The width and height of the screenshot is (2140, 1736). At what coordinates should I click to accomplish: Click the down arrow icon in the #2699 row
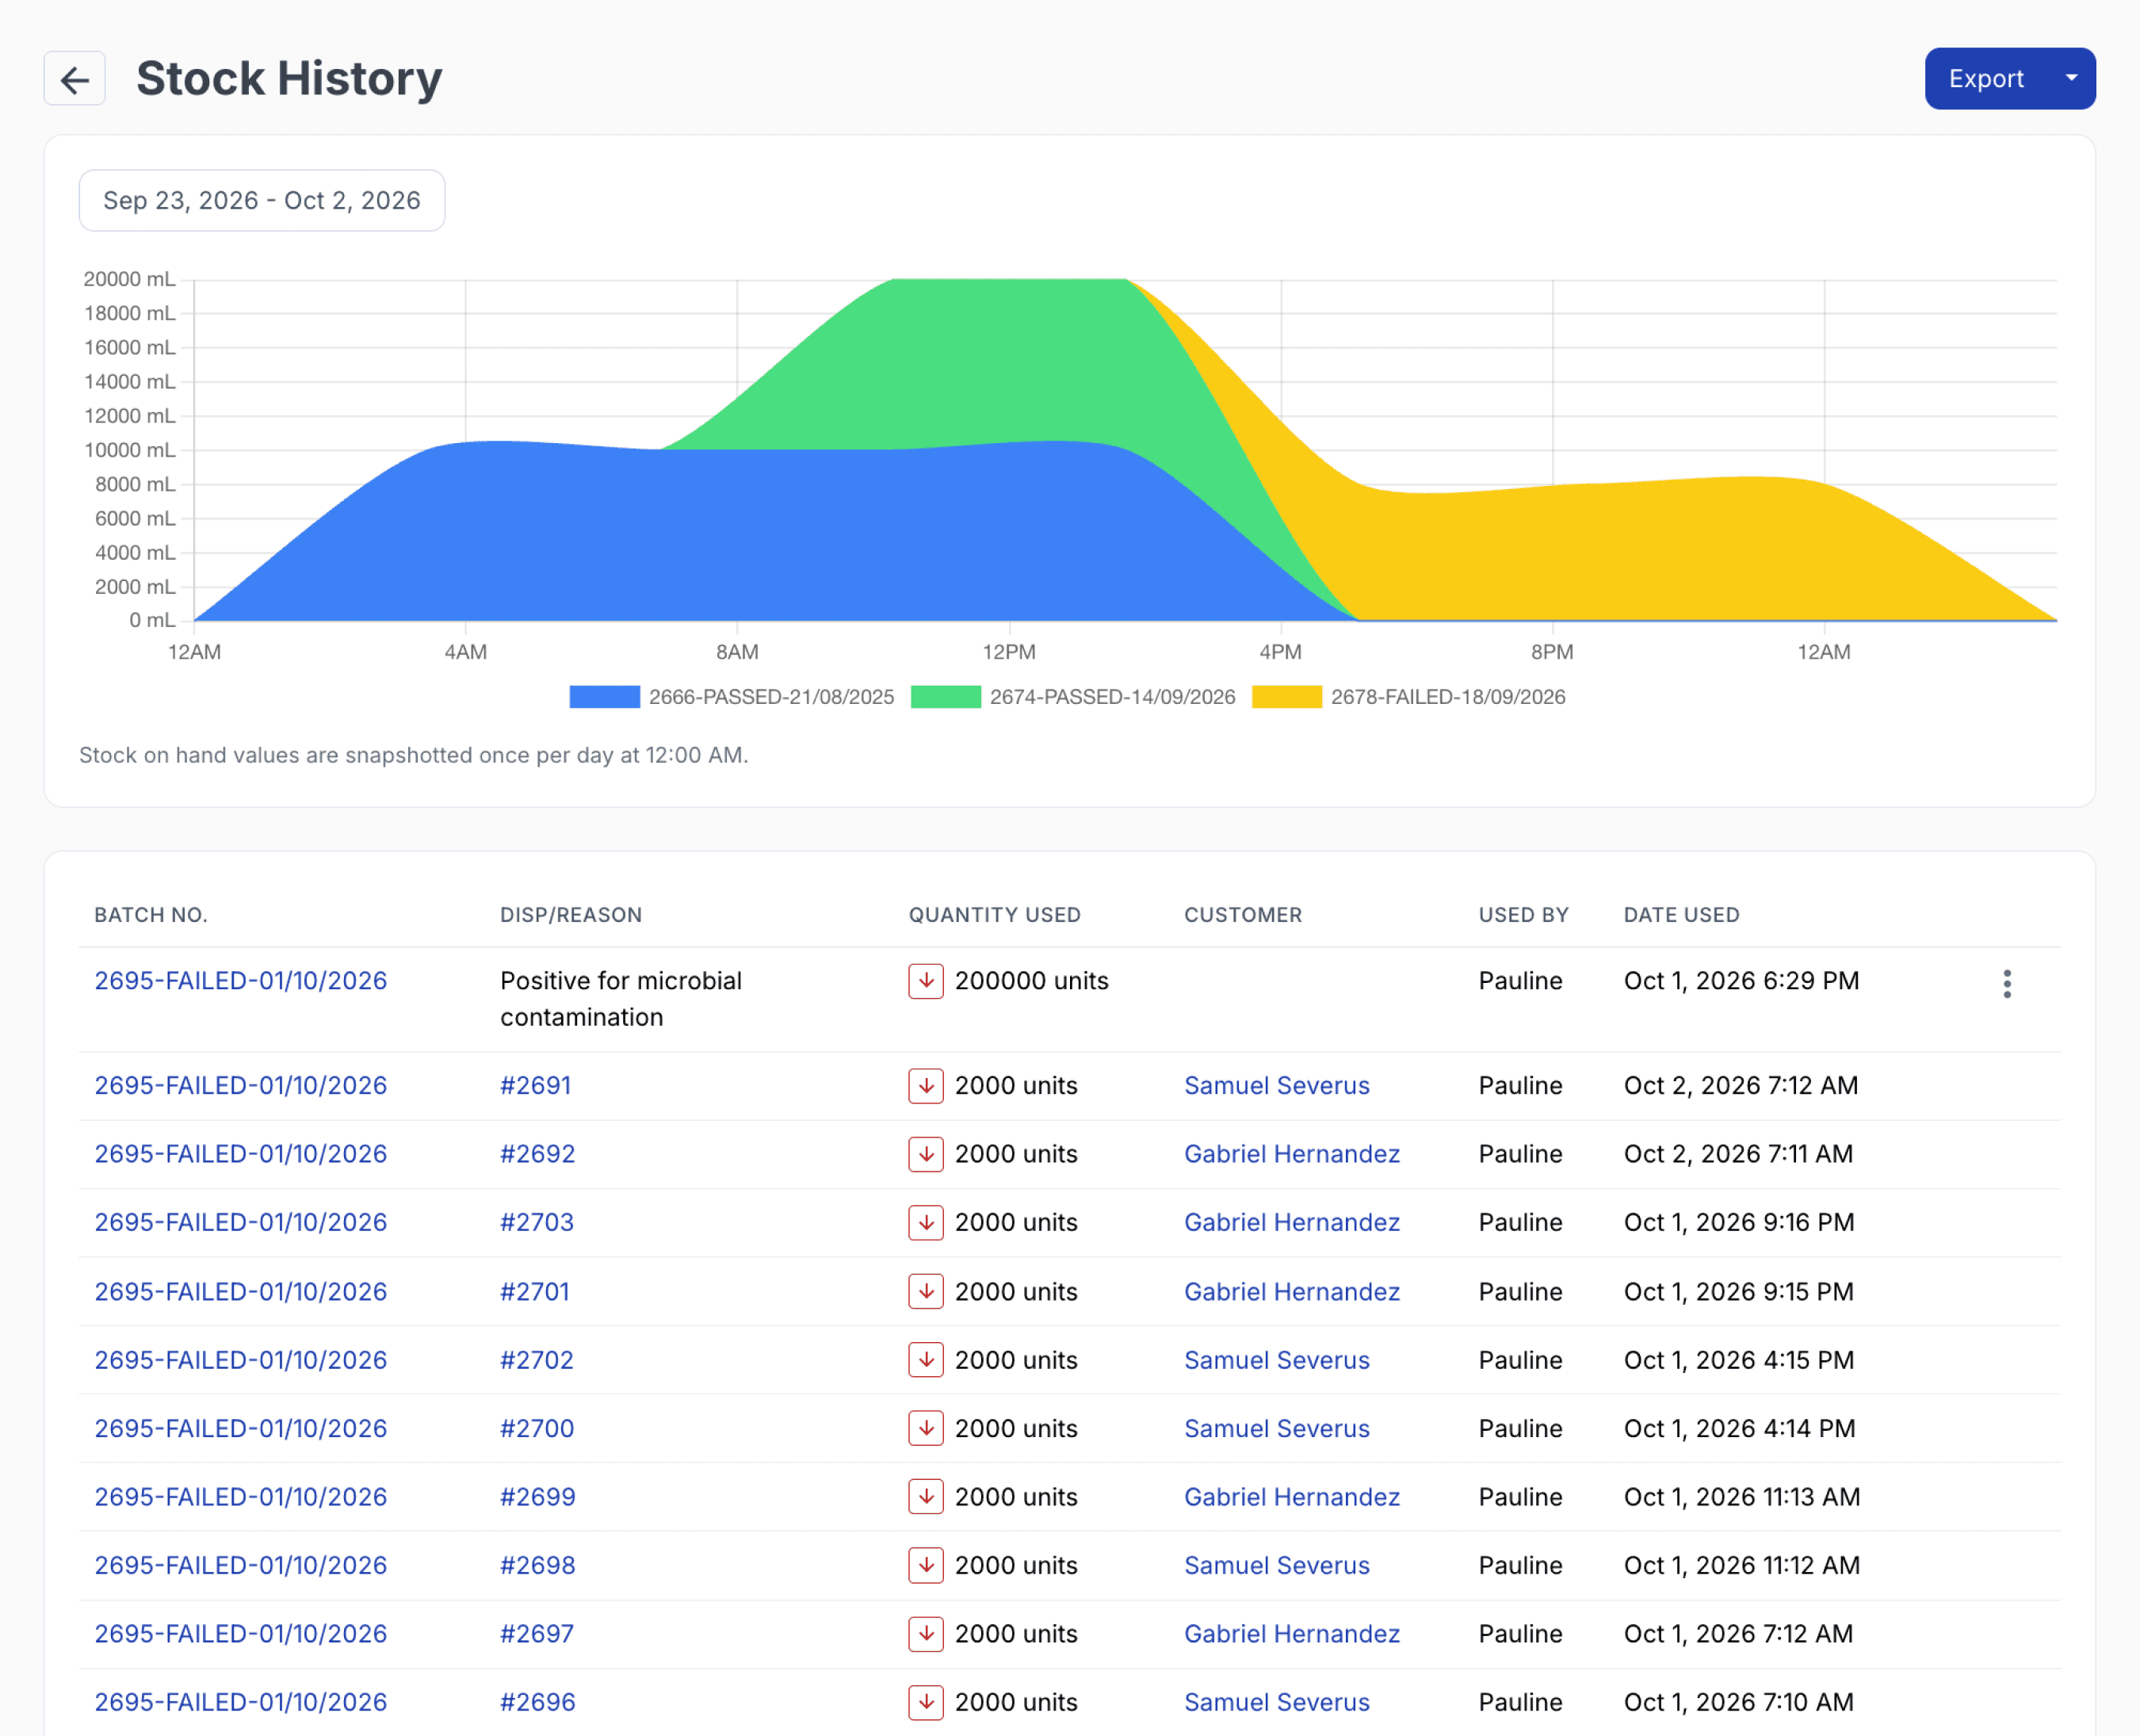pyautogui.click(x=926, y=1497)
